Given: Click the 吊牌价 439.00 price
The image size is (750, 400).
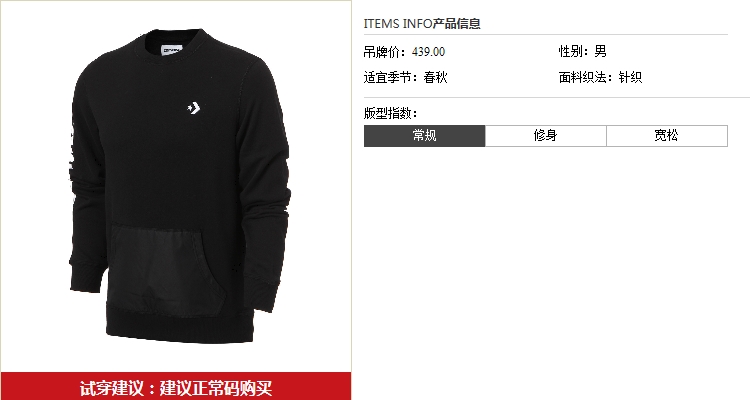Looking at the screenshot, I should (404, 52).
